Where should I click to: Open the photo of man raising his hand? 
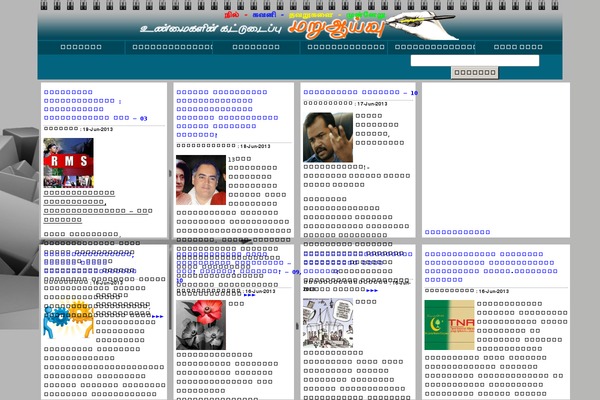point(328,137)
